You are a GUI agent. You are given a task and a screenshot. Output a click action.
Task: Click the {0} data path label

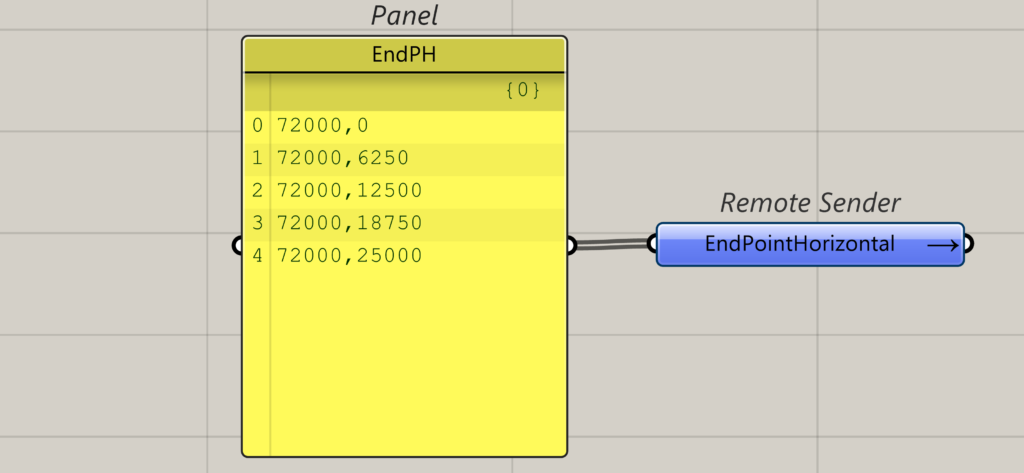[522, 91]
